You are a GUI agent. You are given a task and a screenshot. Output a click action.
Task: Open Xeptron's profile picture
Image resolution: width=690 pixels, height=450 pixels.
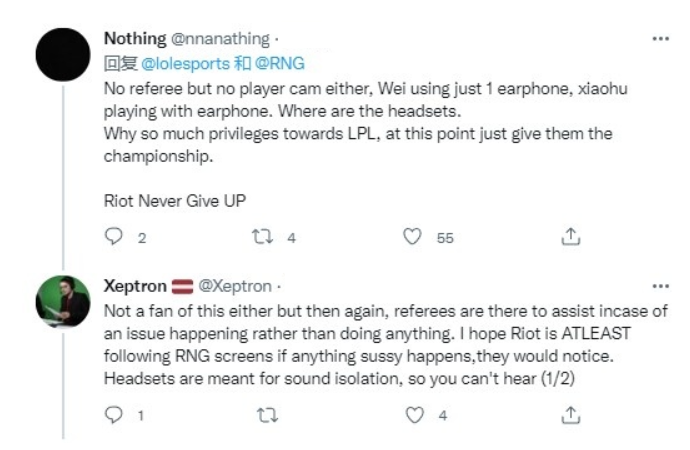pos(64,300)
